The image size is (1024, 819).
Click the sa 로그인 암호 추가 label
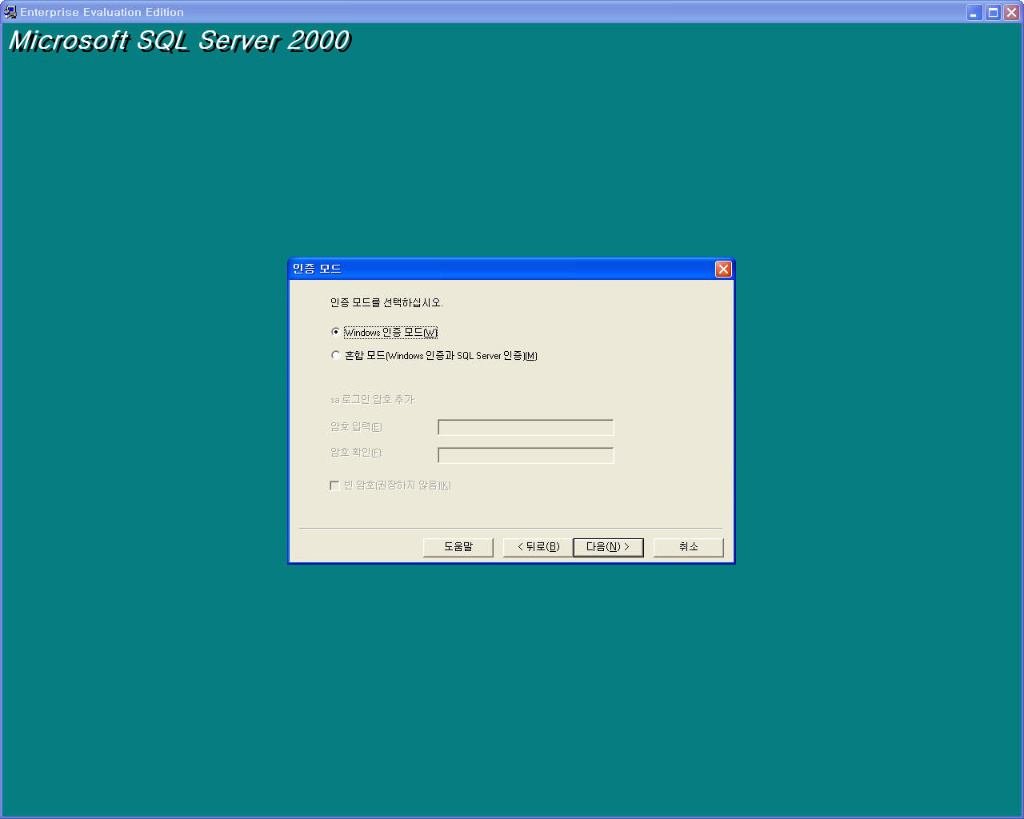click(x=372, y=399)
